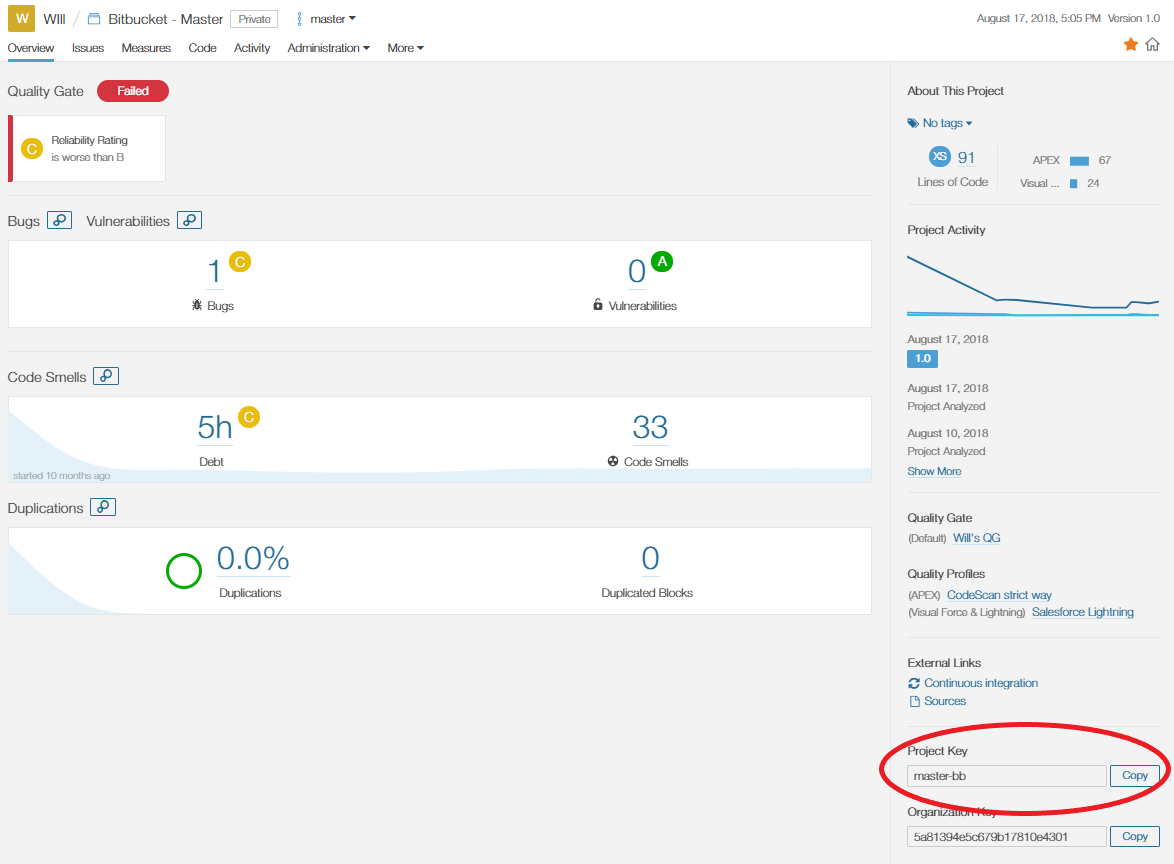Screen dimensions: 1174x864
Task: Switch to the Measures tab
Action: (146, 48)
